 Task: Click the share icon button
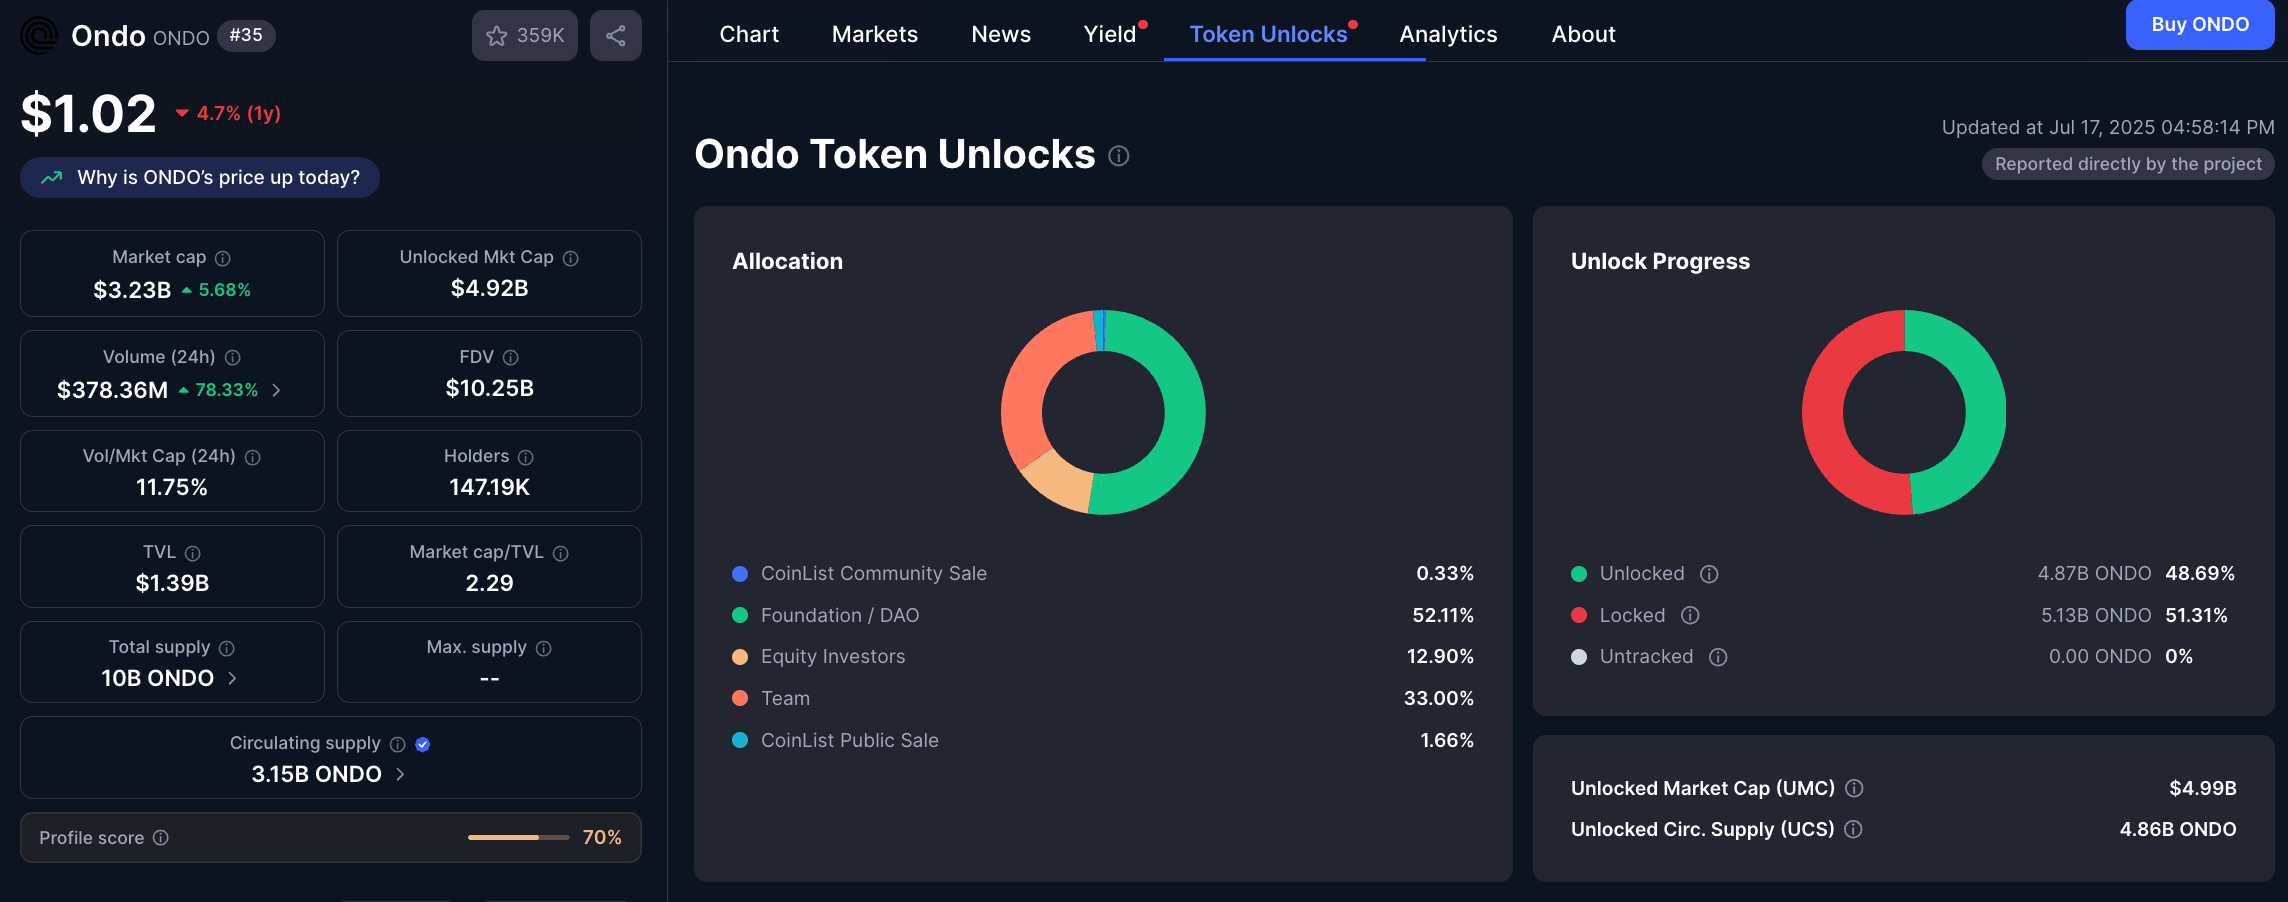coord(616,36)
